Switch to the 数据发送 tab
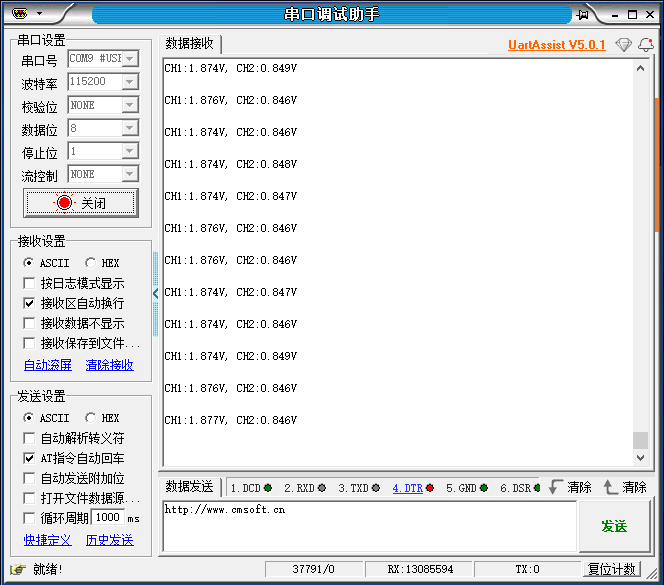 [189, 487]
